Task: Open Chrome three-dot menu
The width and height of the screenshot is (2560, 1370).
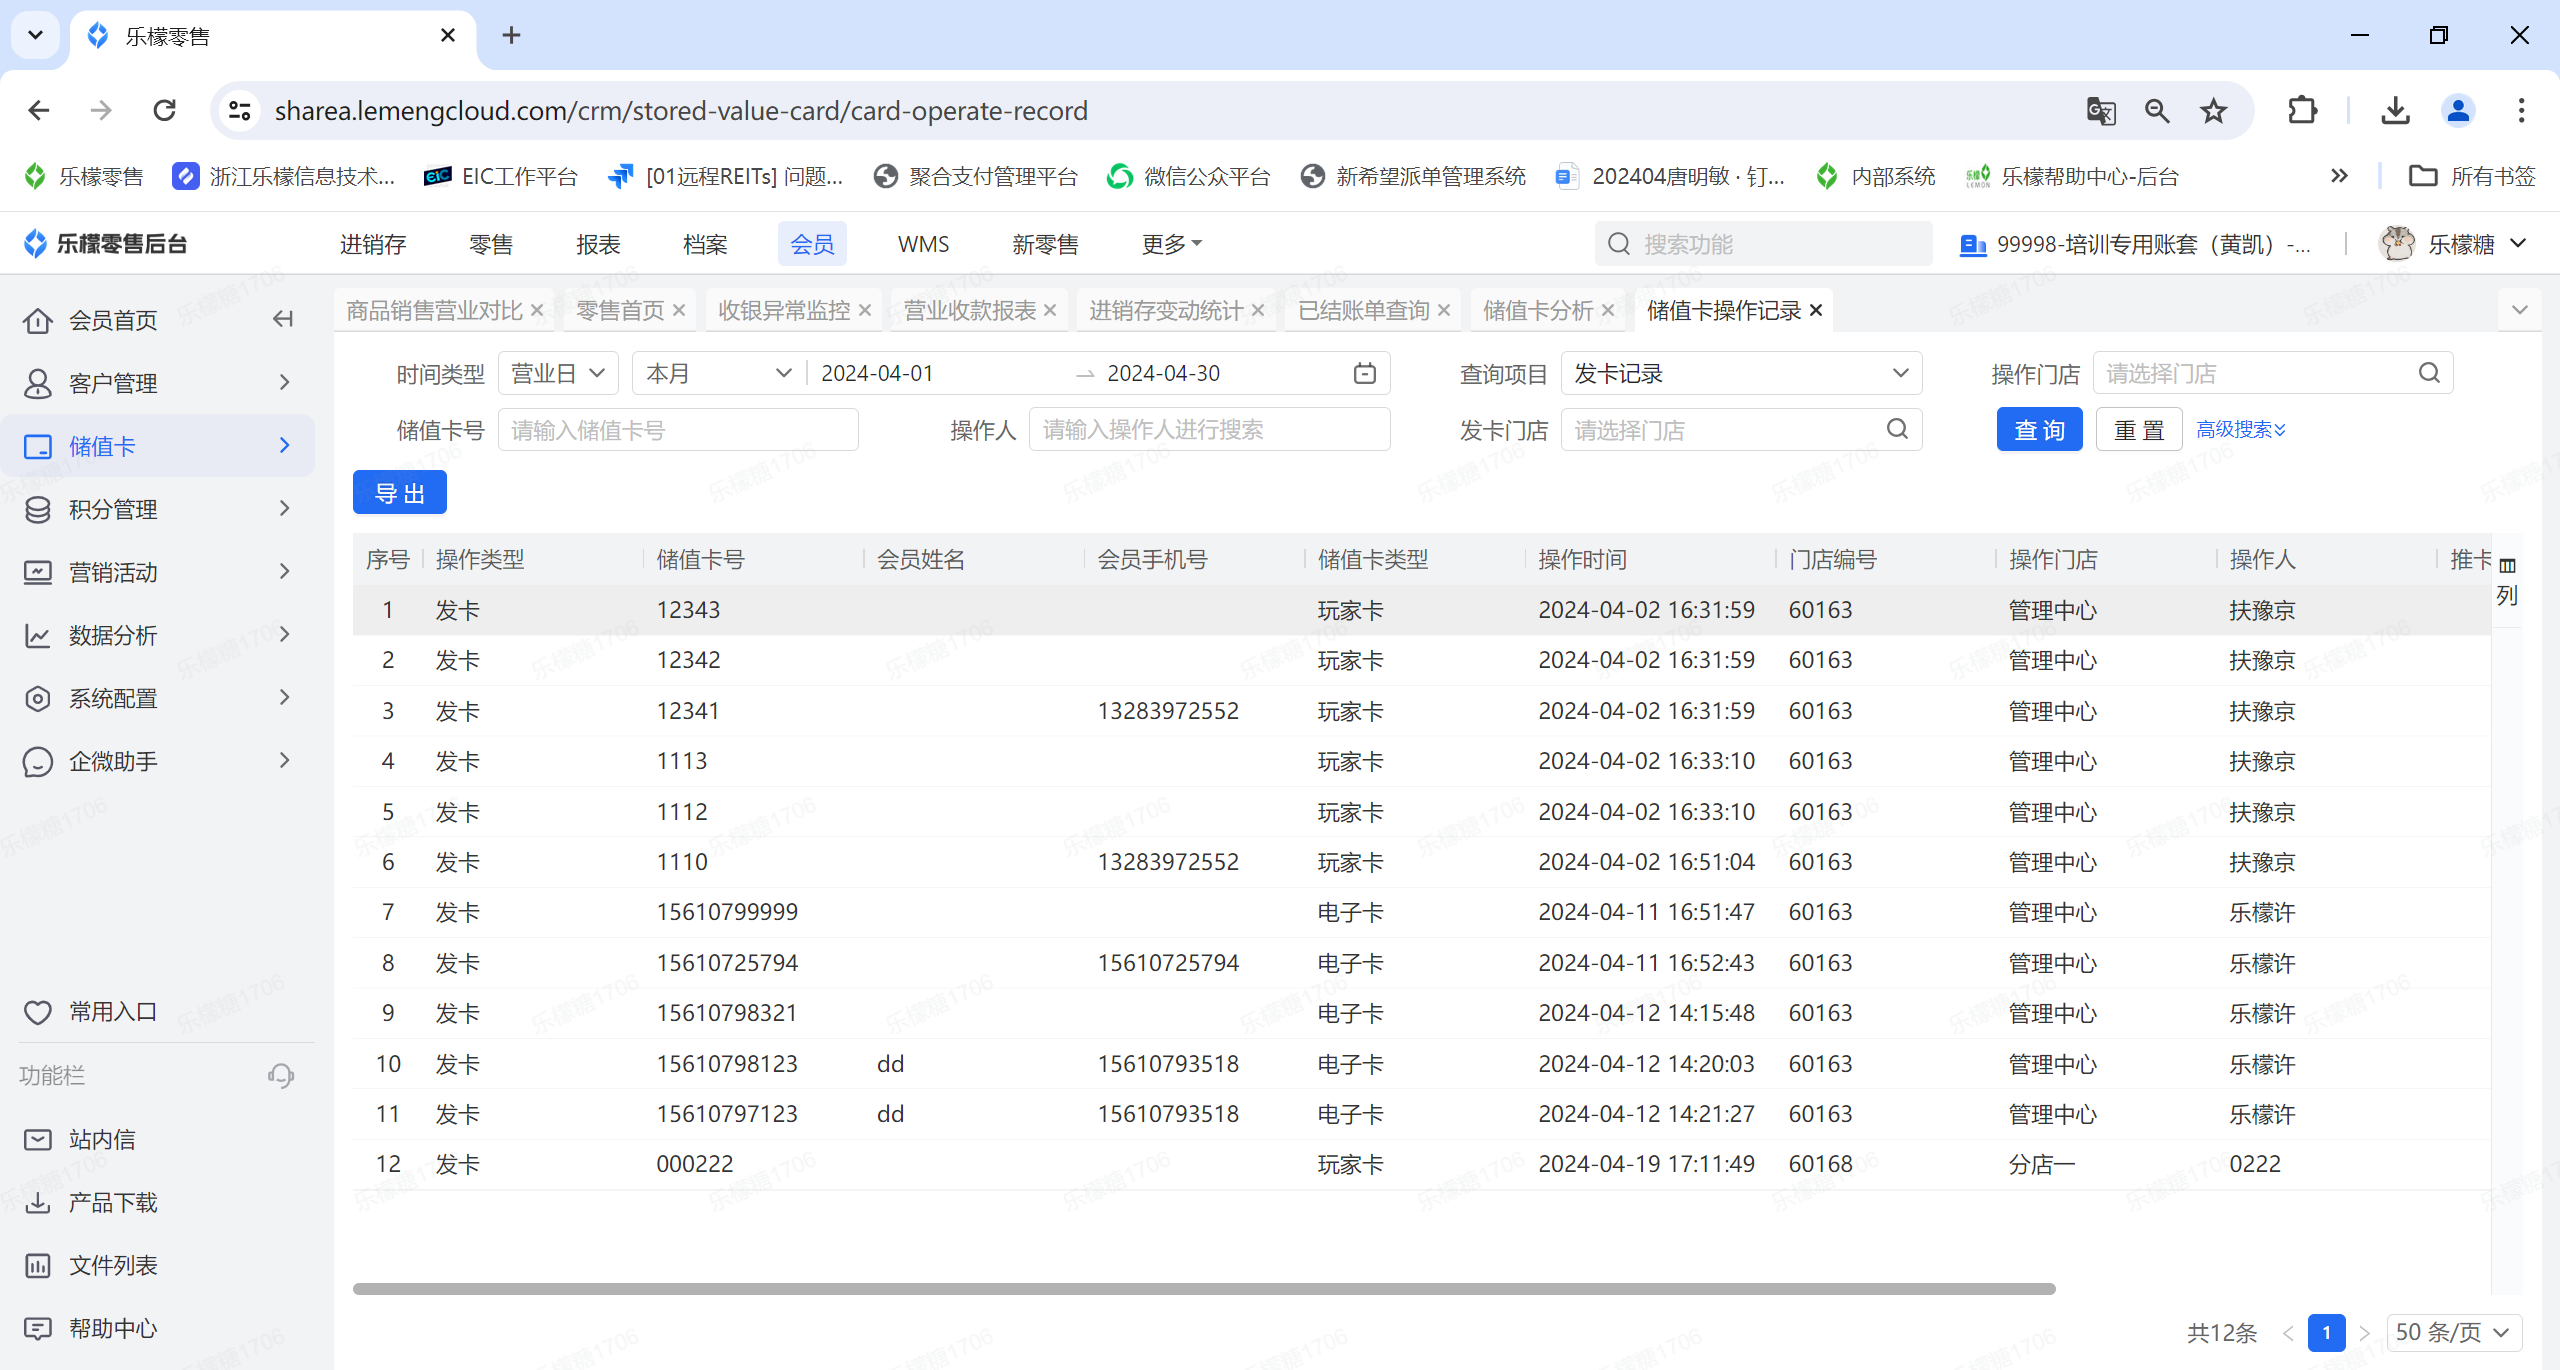Action: click(2521, 111)
